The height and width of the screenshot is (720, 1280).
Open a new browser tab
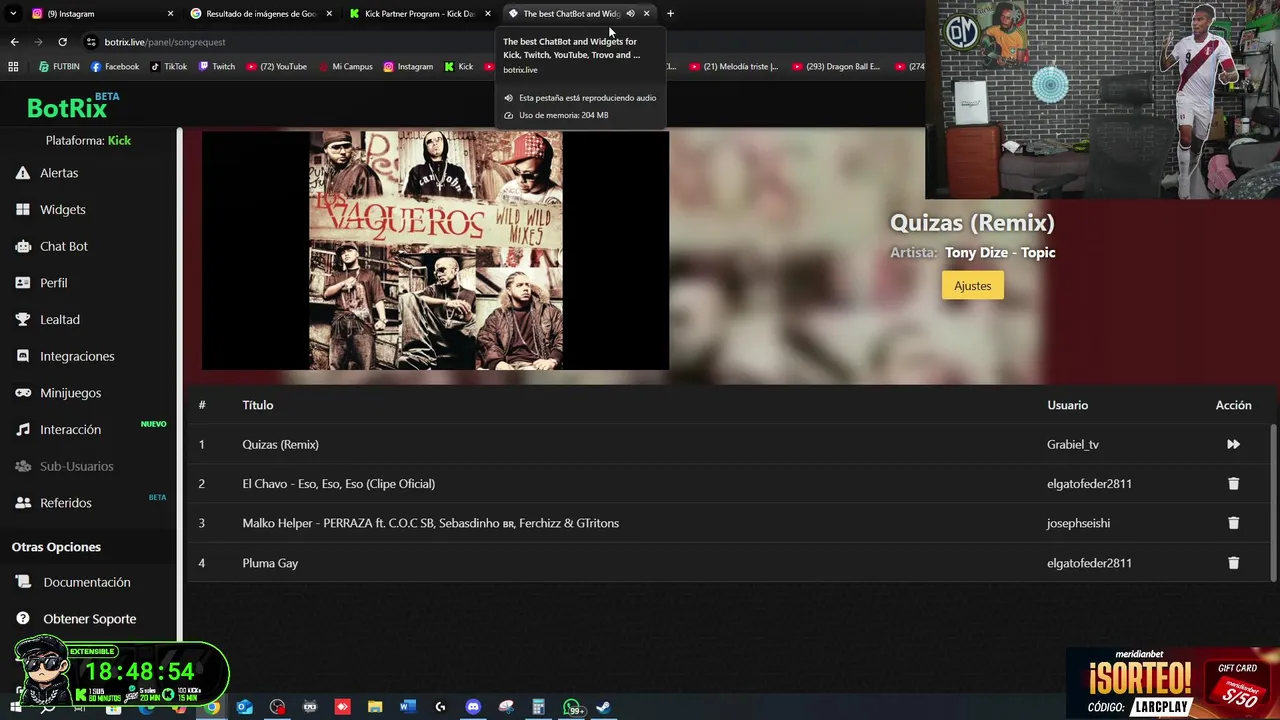click(x=670, y=14)
